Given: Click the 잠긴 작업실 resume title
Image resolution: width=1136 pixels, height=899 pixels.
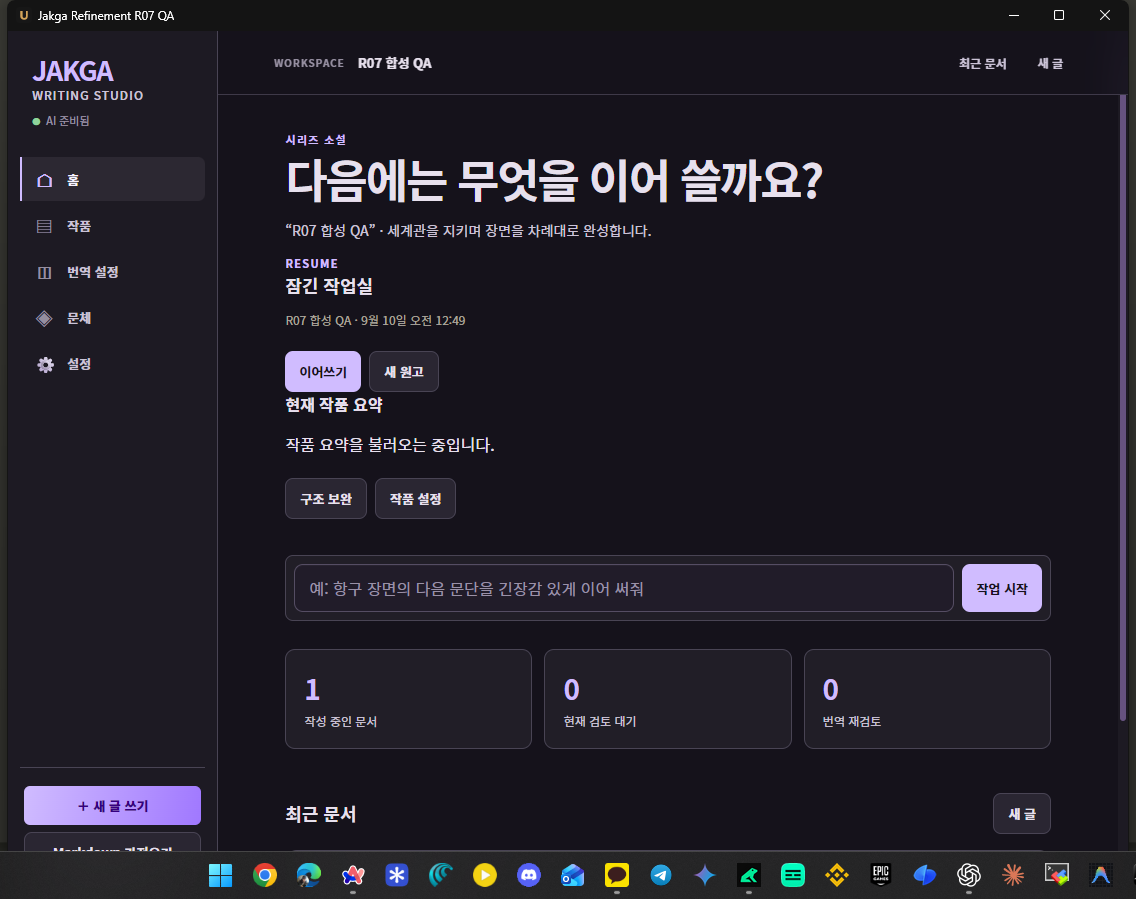Looking at the screenshot, I should (x=329, y=285).
